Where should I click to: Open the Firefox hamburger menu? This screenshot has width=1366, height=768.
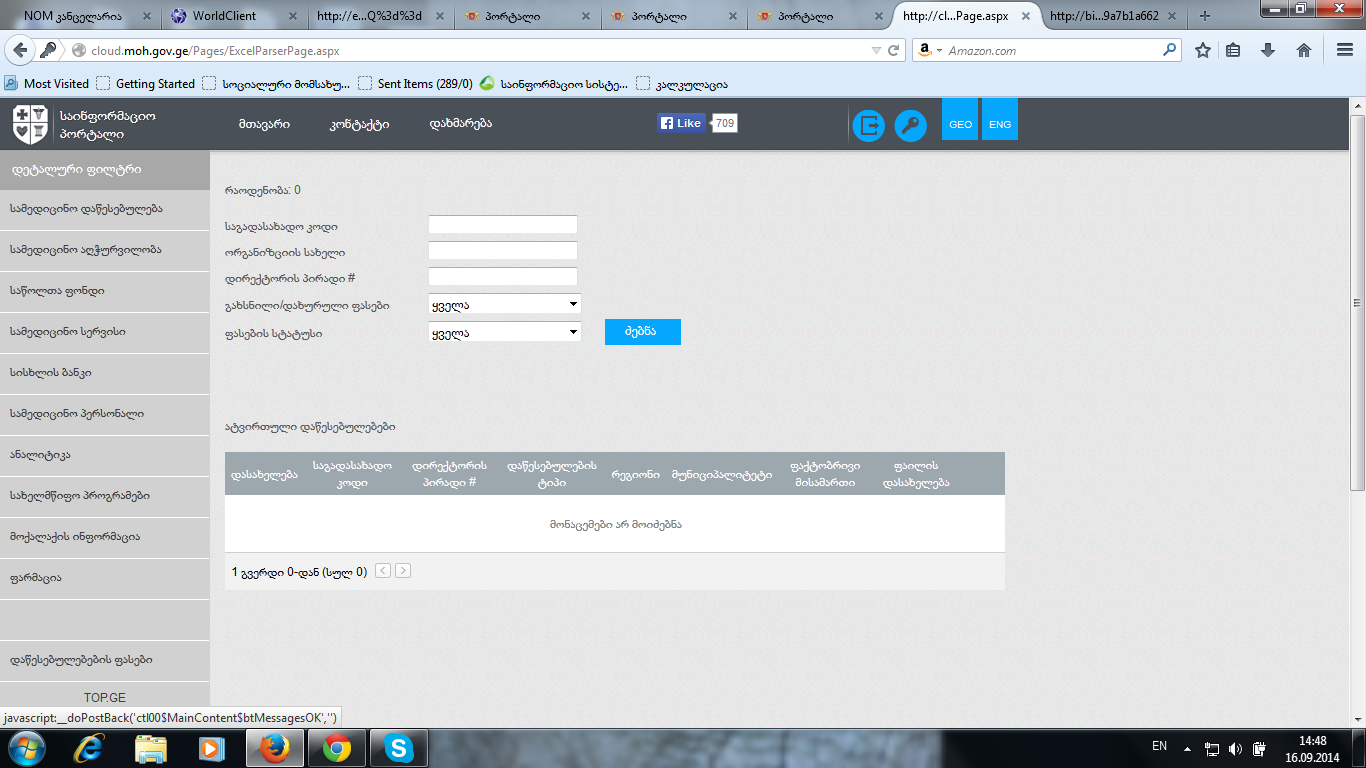pyautogui.click(x=1345, y=50)
